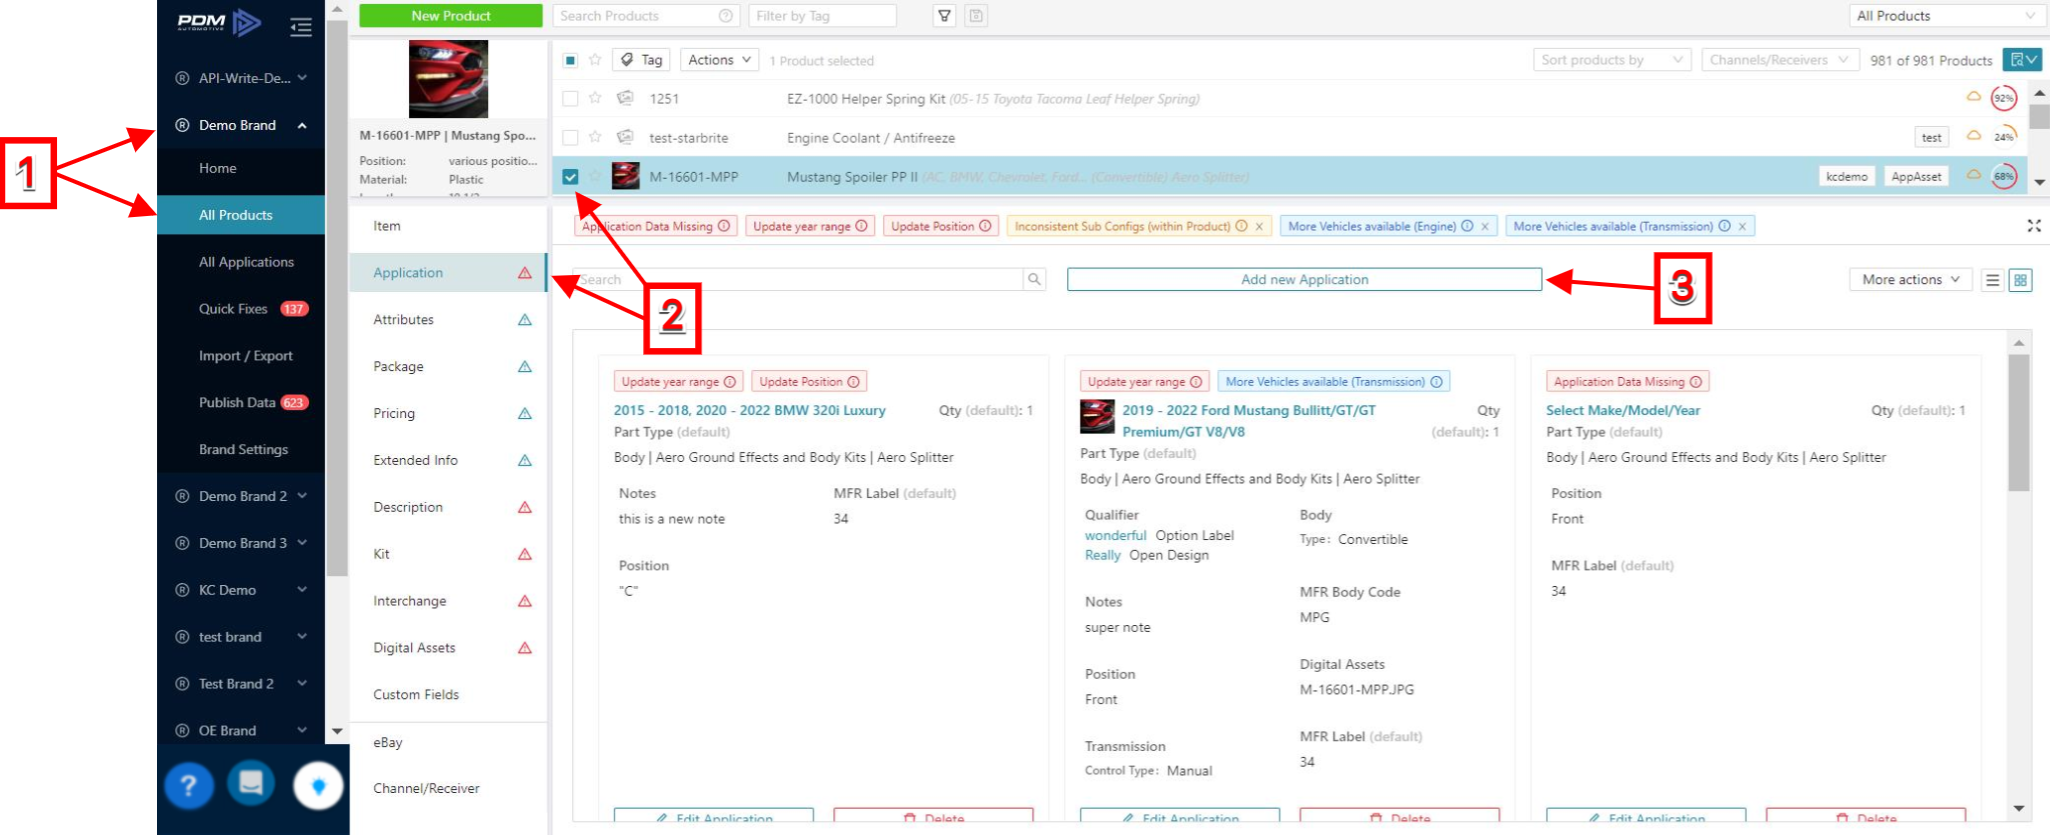Image resolution: width=2050 pixels, height=835 pixels.
Task: Click cloud icon on 1251 row
Action: [1973, 97]
